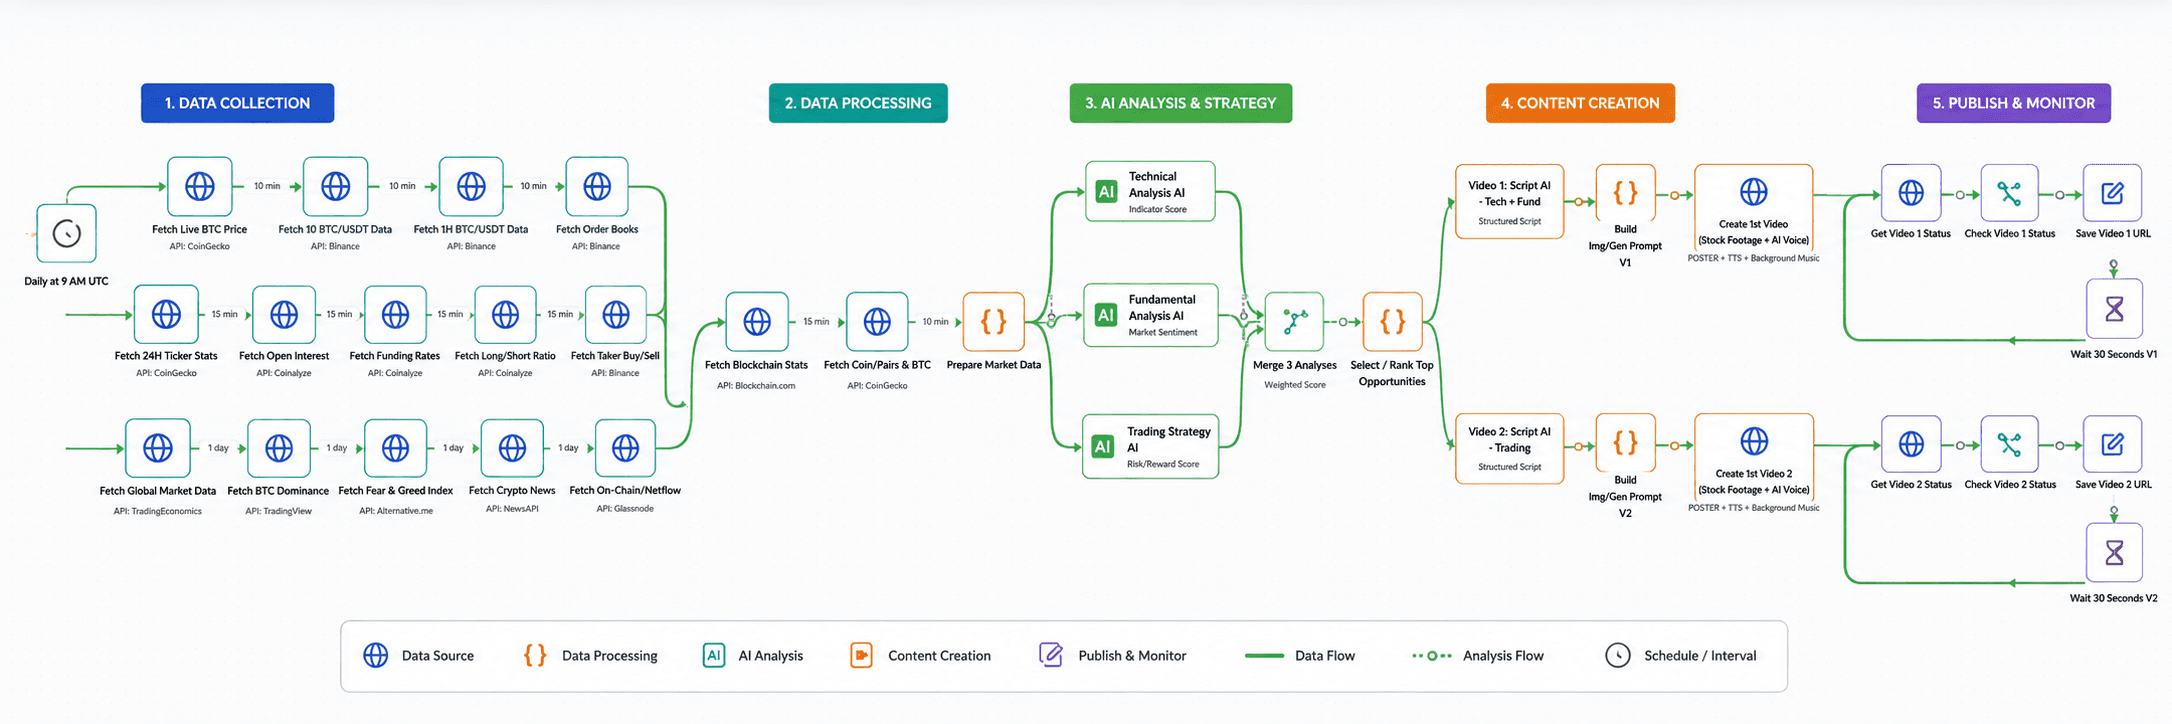This screenshot has height=724, width=2172.
Task: Click the "API: TradingEconomics" label
Action: pos(157,511)
